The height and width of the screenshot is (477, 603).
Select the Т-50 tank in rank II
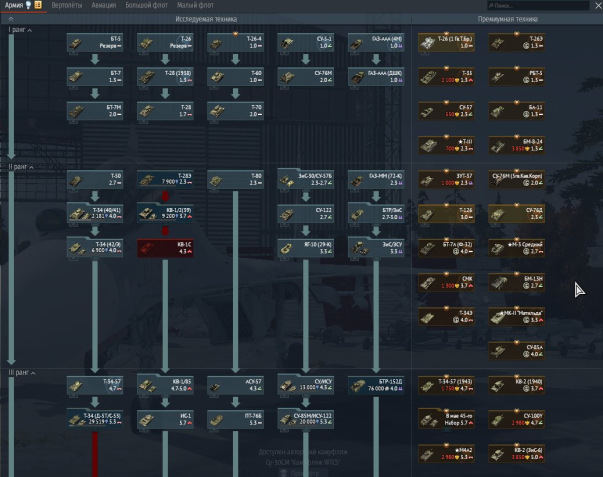pyautogui.click(x=94, y=179)
